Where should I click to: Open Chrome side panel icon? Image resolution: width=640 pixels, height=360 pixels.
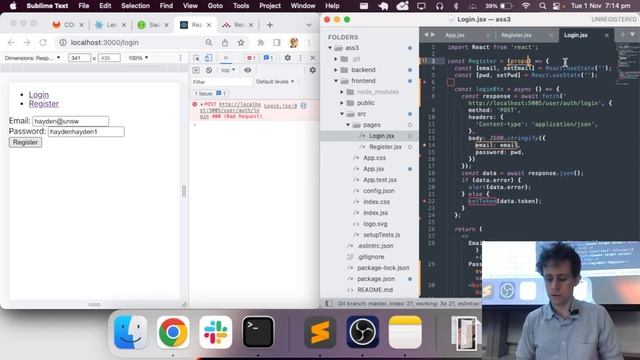[x=277, y=42]
